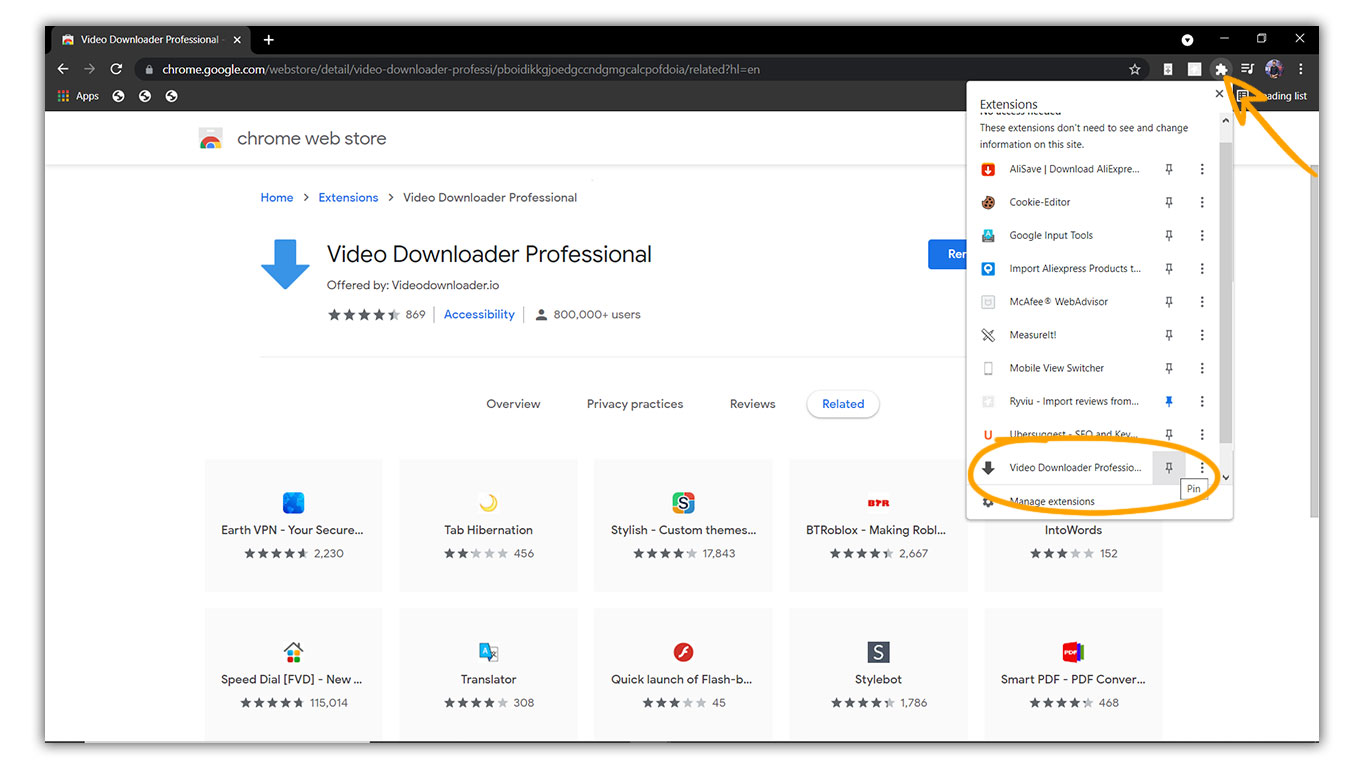1366x768 pixels.
Task: Unpin the Ryviu extension
Action: coord(1168,401)
